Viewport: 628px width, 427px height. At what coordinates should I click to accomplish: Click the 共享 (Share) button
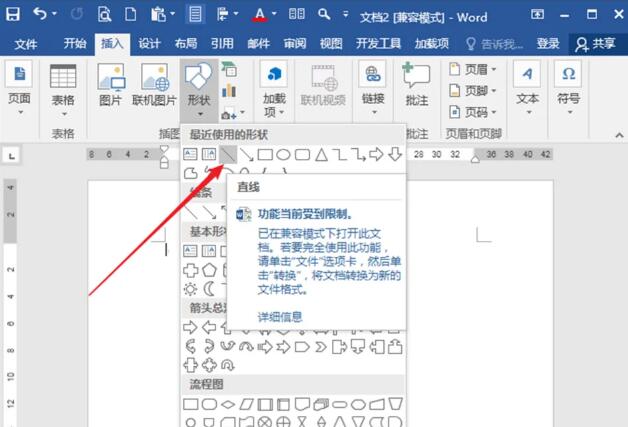click(x=596, y=44)
